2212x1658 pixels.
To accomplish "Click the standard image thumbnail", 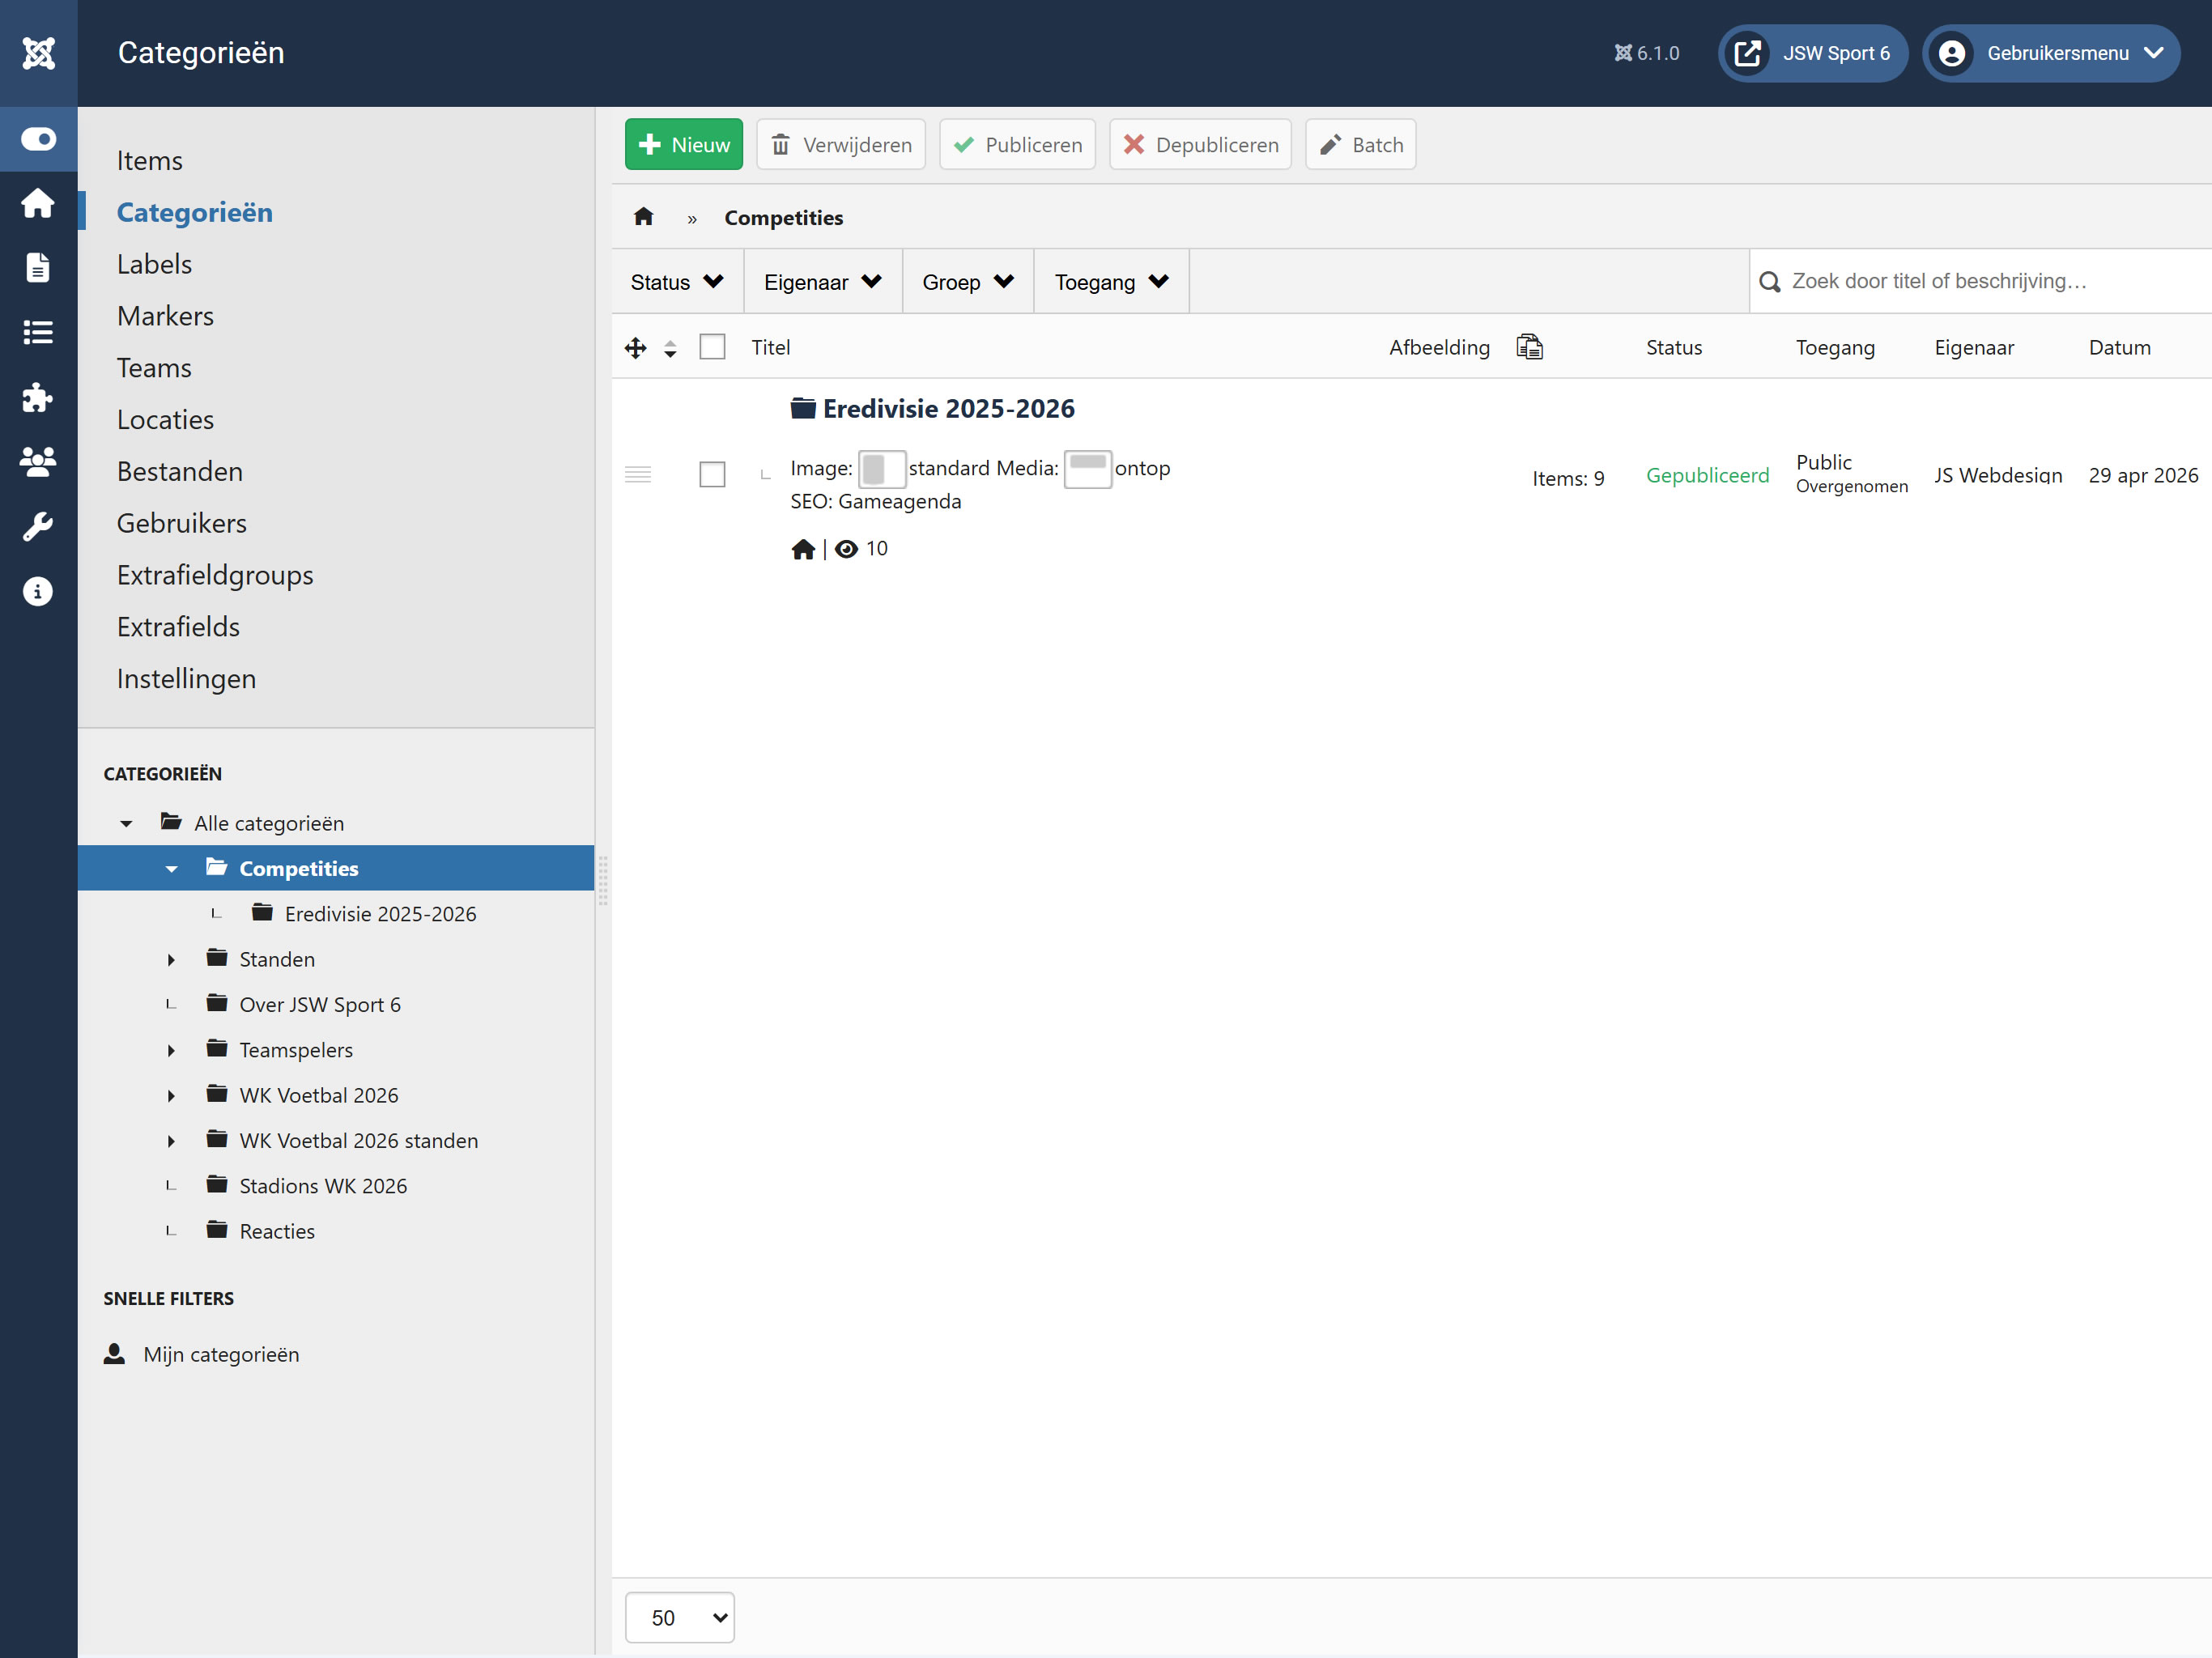I will (881, 469).
